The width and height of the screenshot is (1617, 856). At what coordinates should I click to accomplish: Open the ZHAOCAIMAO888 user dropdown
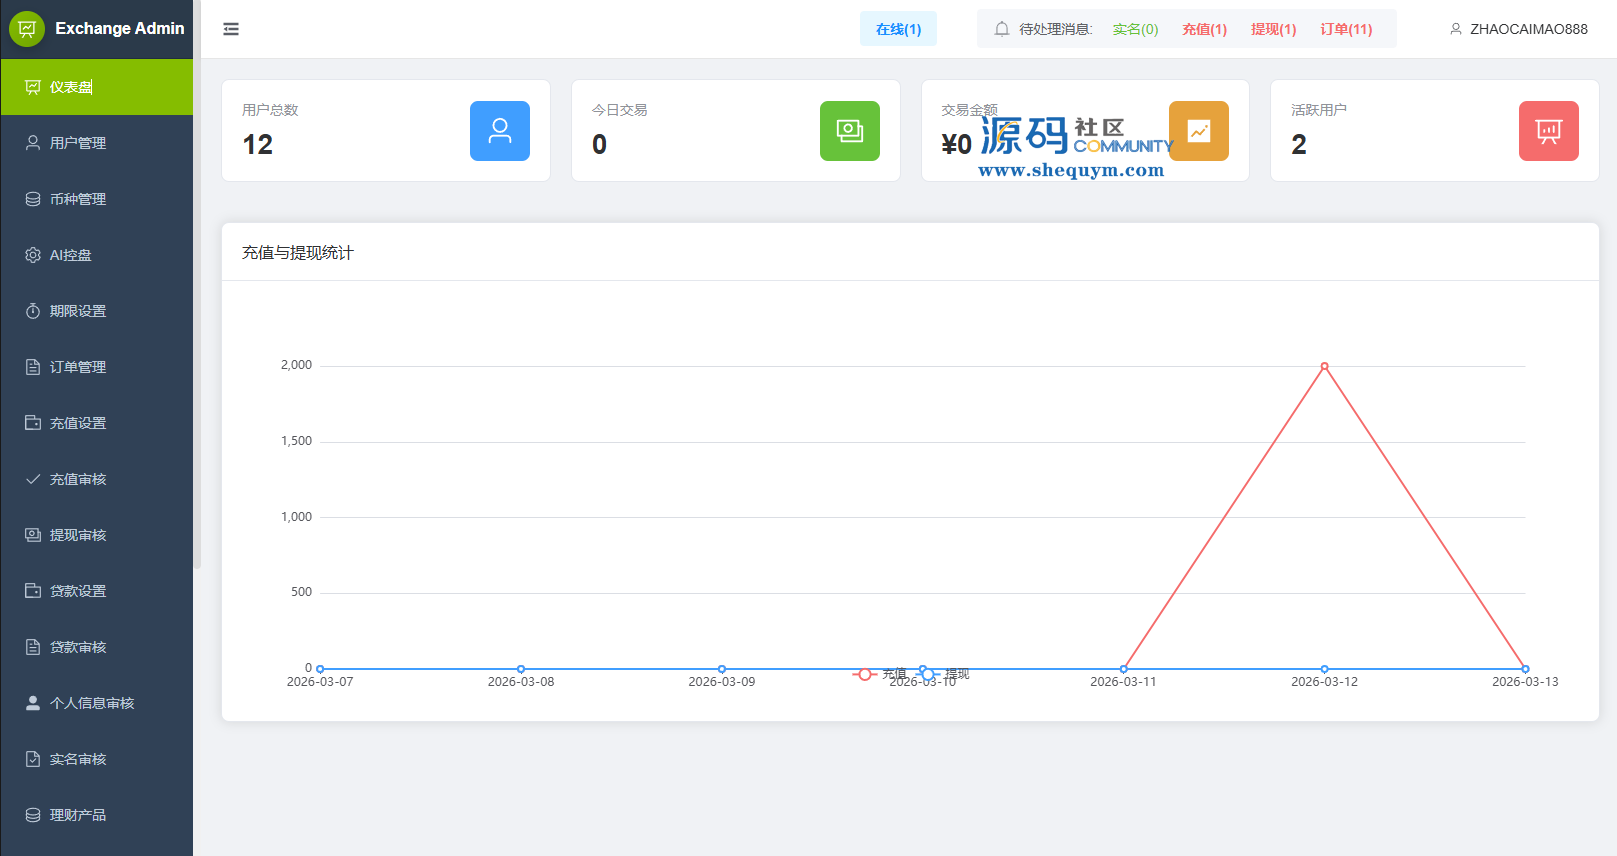coord(1518,29)
